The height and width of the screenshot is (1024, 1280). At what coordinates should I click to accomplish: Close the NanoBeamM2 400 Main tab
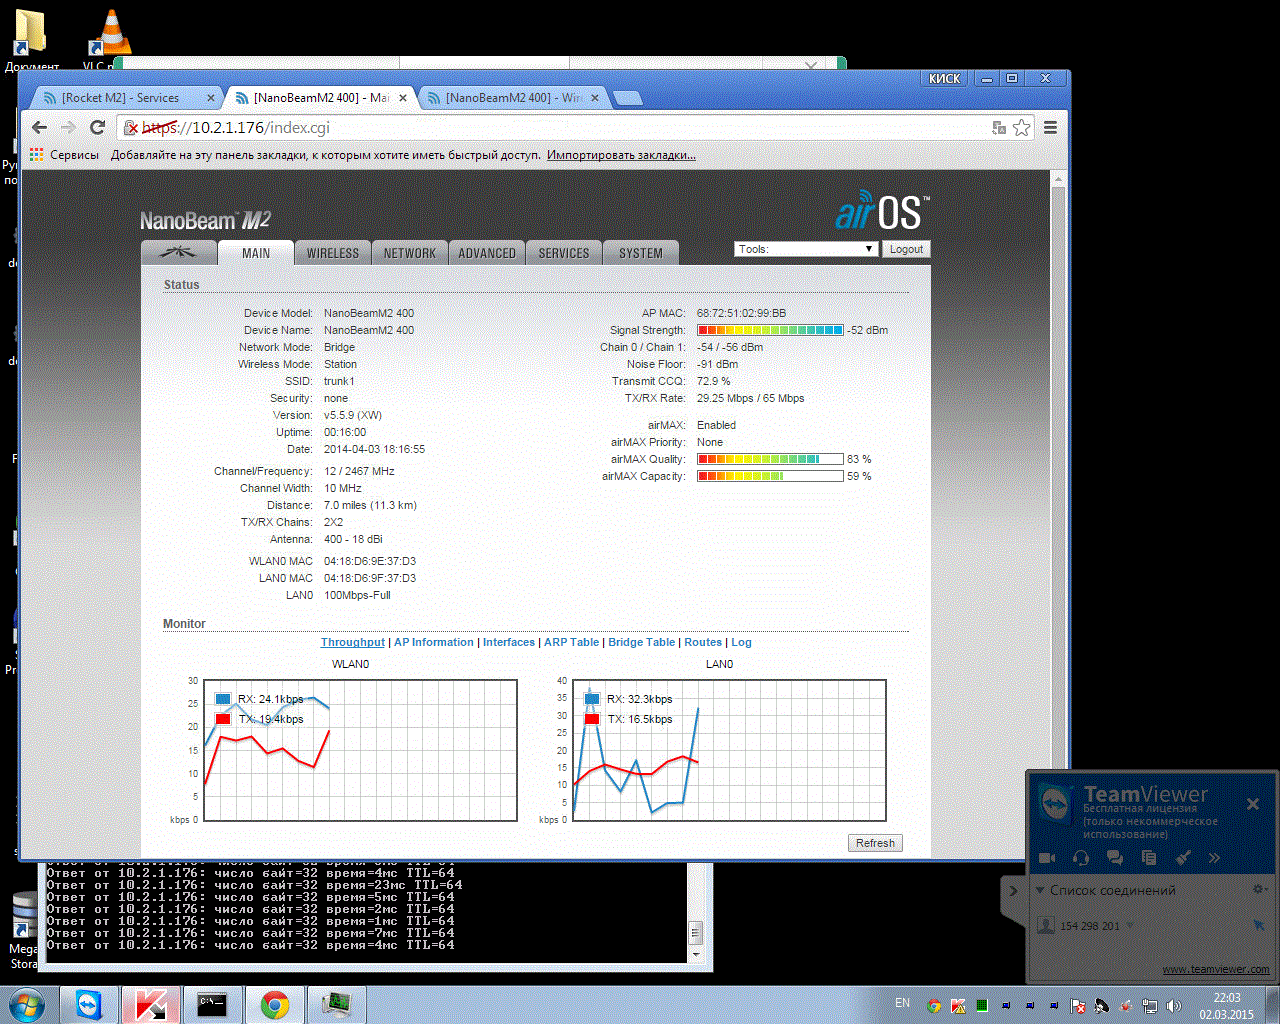click(403, 98)
